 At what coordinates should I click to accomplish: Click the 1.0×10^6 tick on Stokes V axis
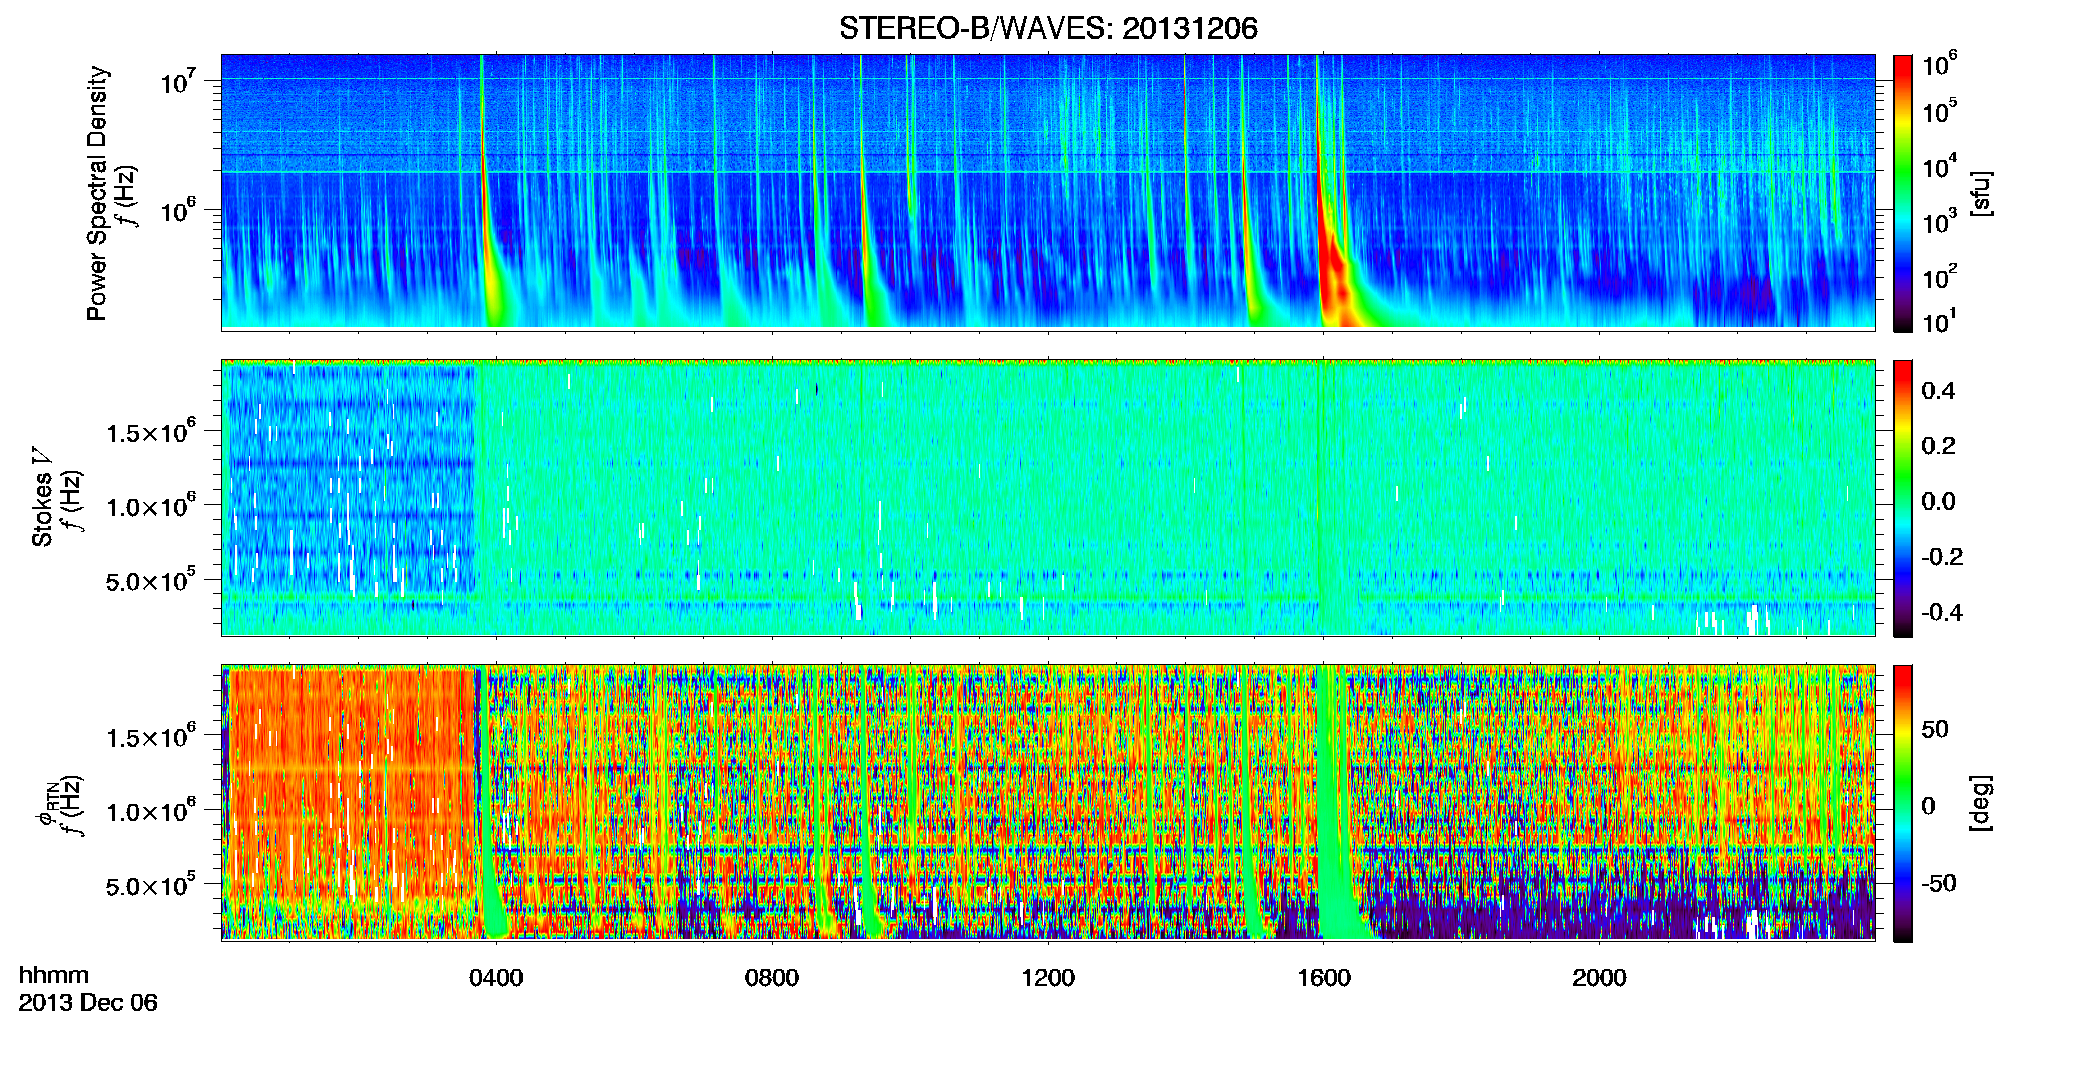click(151, 506)
